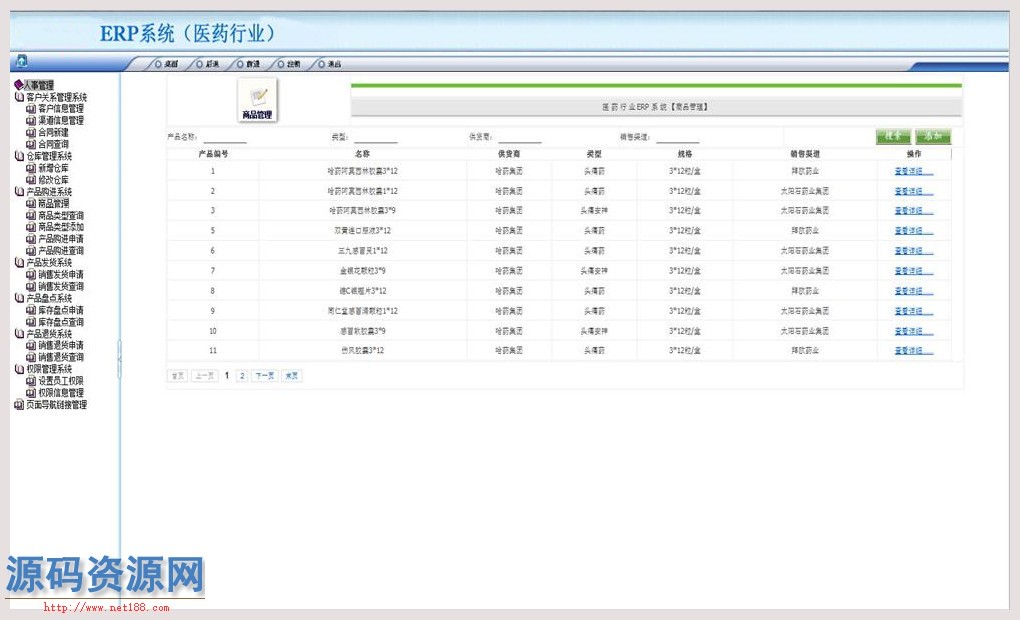Screen dimensions: 1020x620
Task: Click the home icon in the top-left bar
Action: coord(21,61)
